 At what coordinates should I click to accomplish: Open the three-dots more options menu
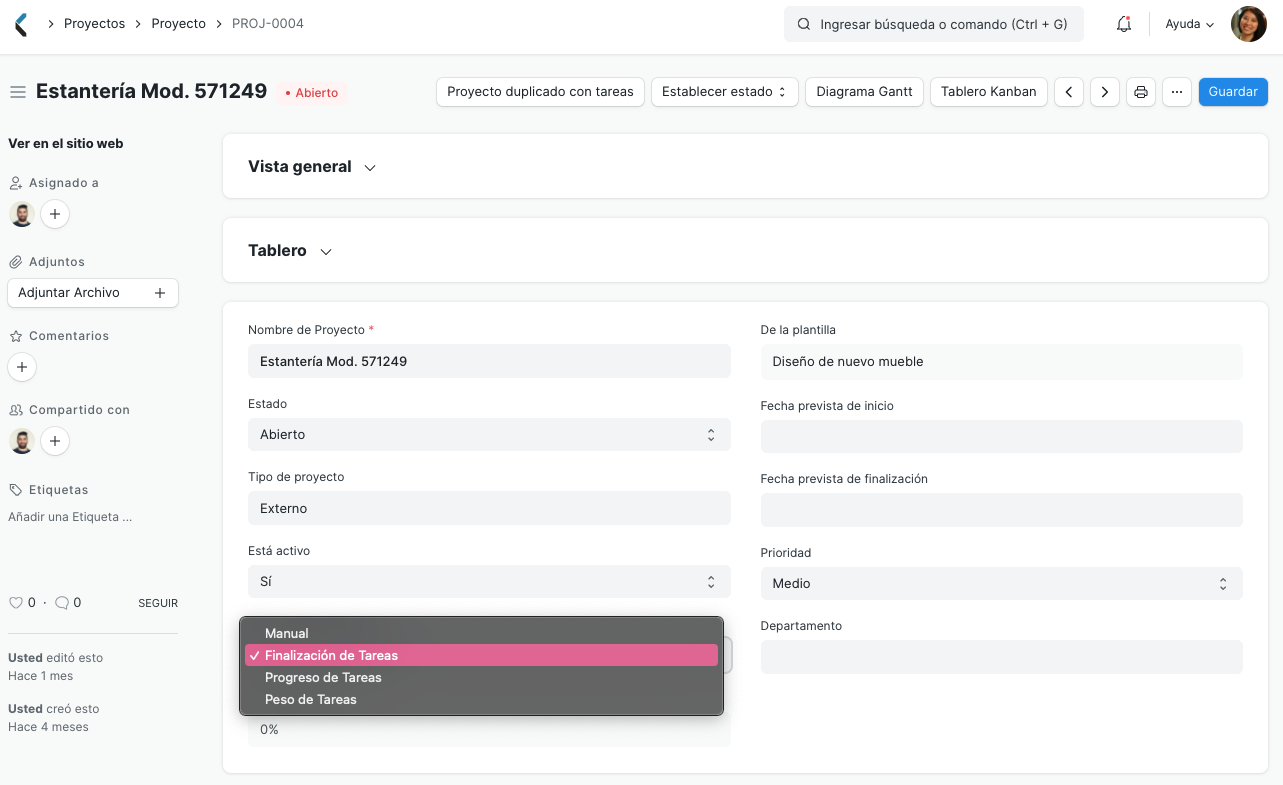[x=1177, y=92]
